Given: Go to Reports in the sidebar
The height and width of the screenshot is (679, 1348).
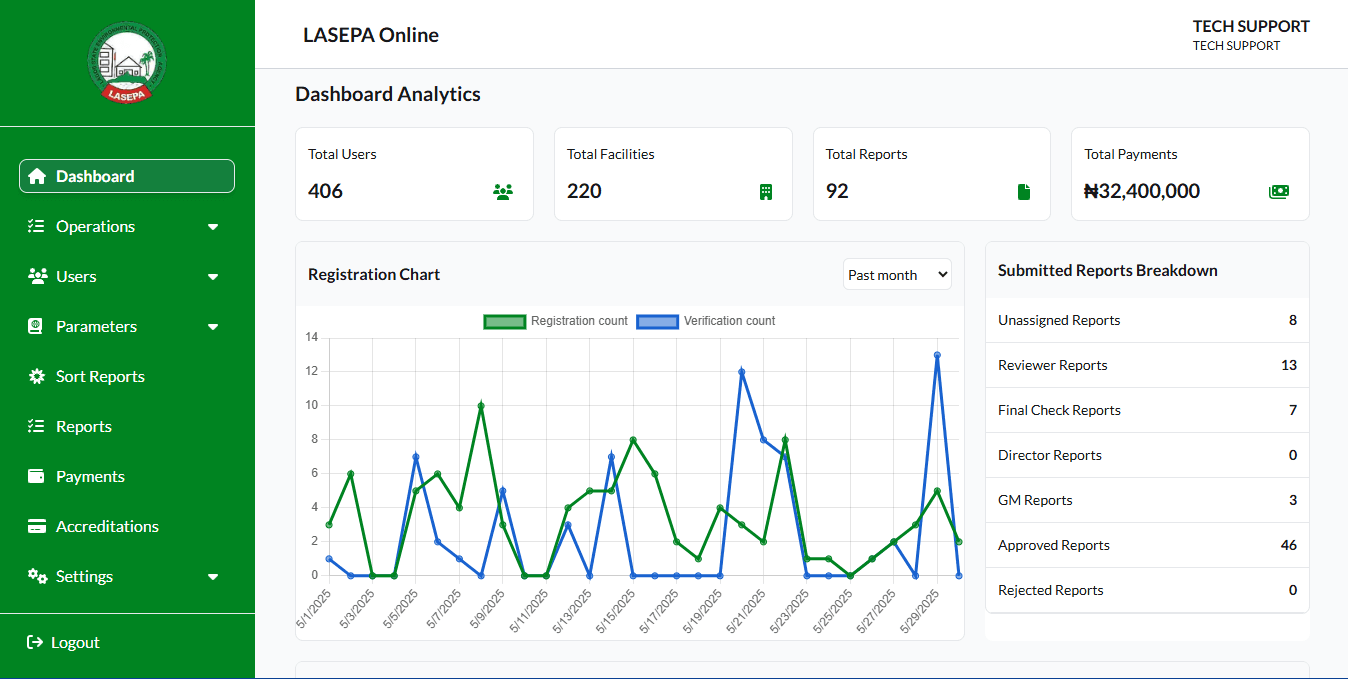Looking at the screenshot, I should click(83, 426).
